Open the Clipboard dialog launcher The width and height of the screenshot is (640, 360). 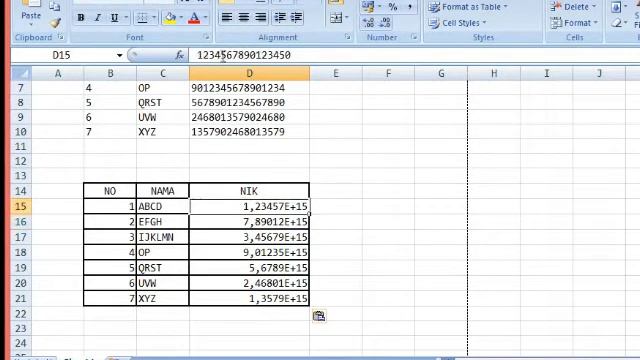click(61, 37)
